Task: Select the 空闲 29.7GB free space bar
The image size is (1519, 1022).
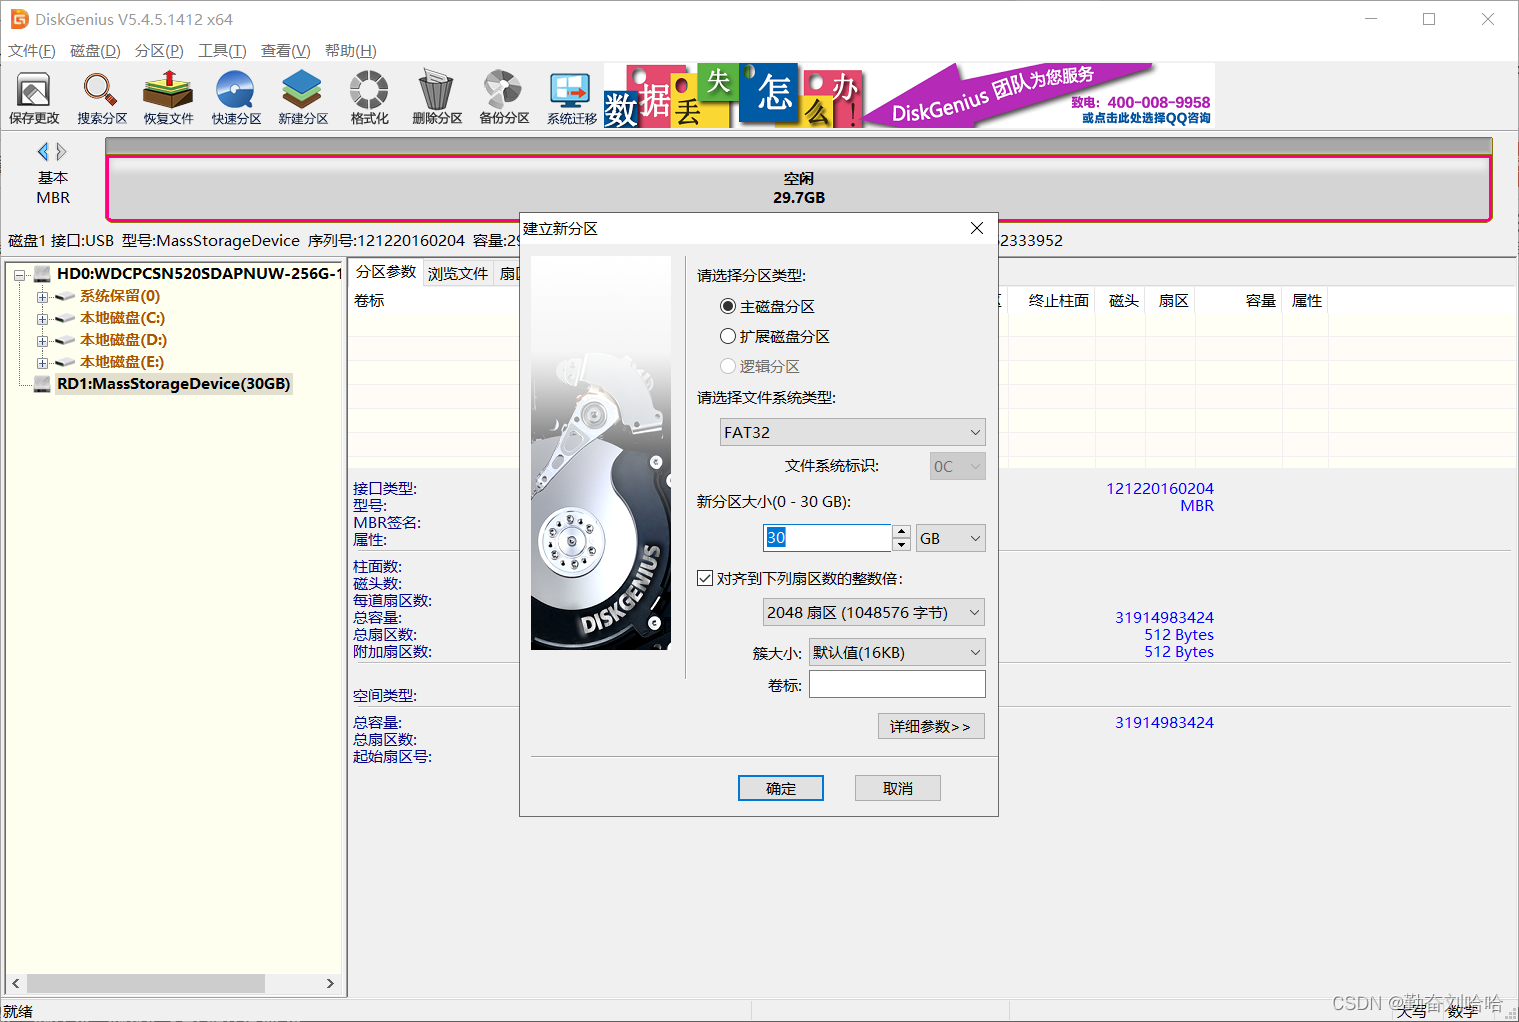Action: click(x=799, y=188)
